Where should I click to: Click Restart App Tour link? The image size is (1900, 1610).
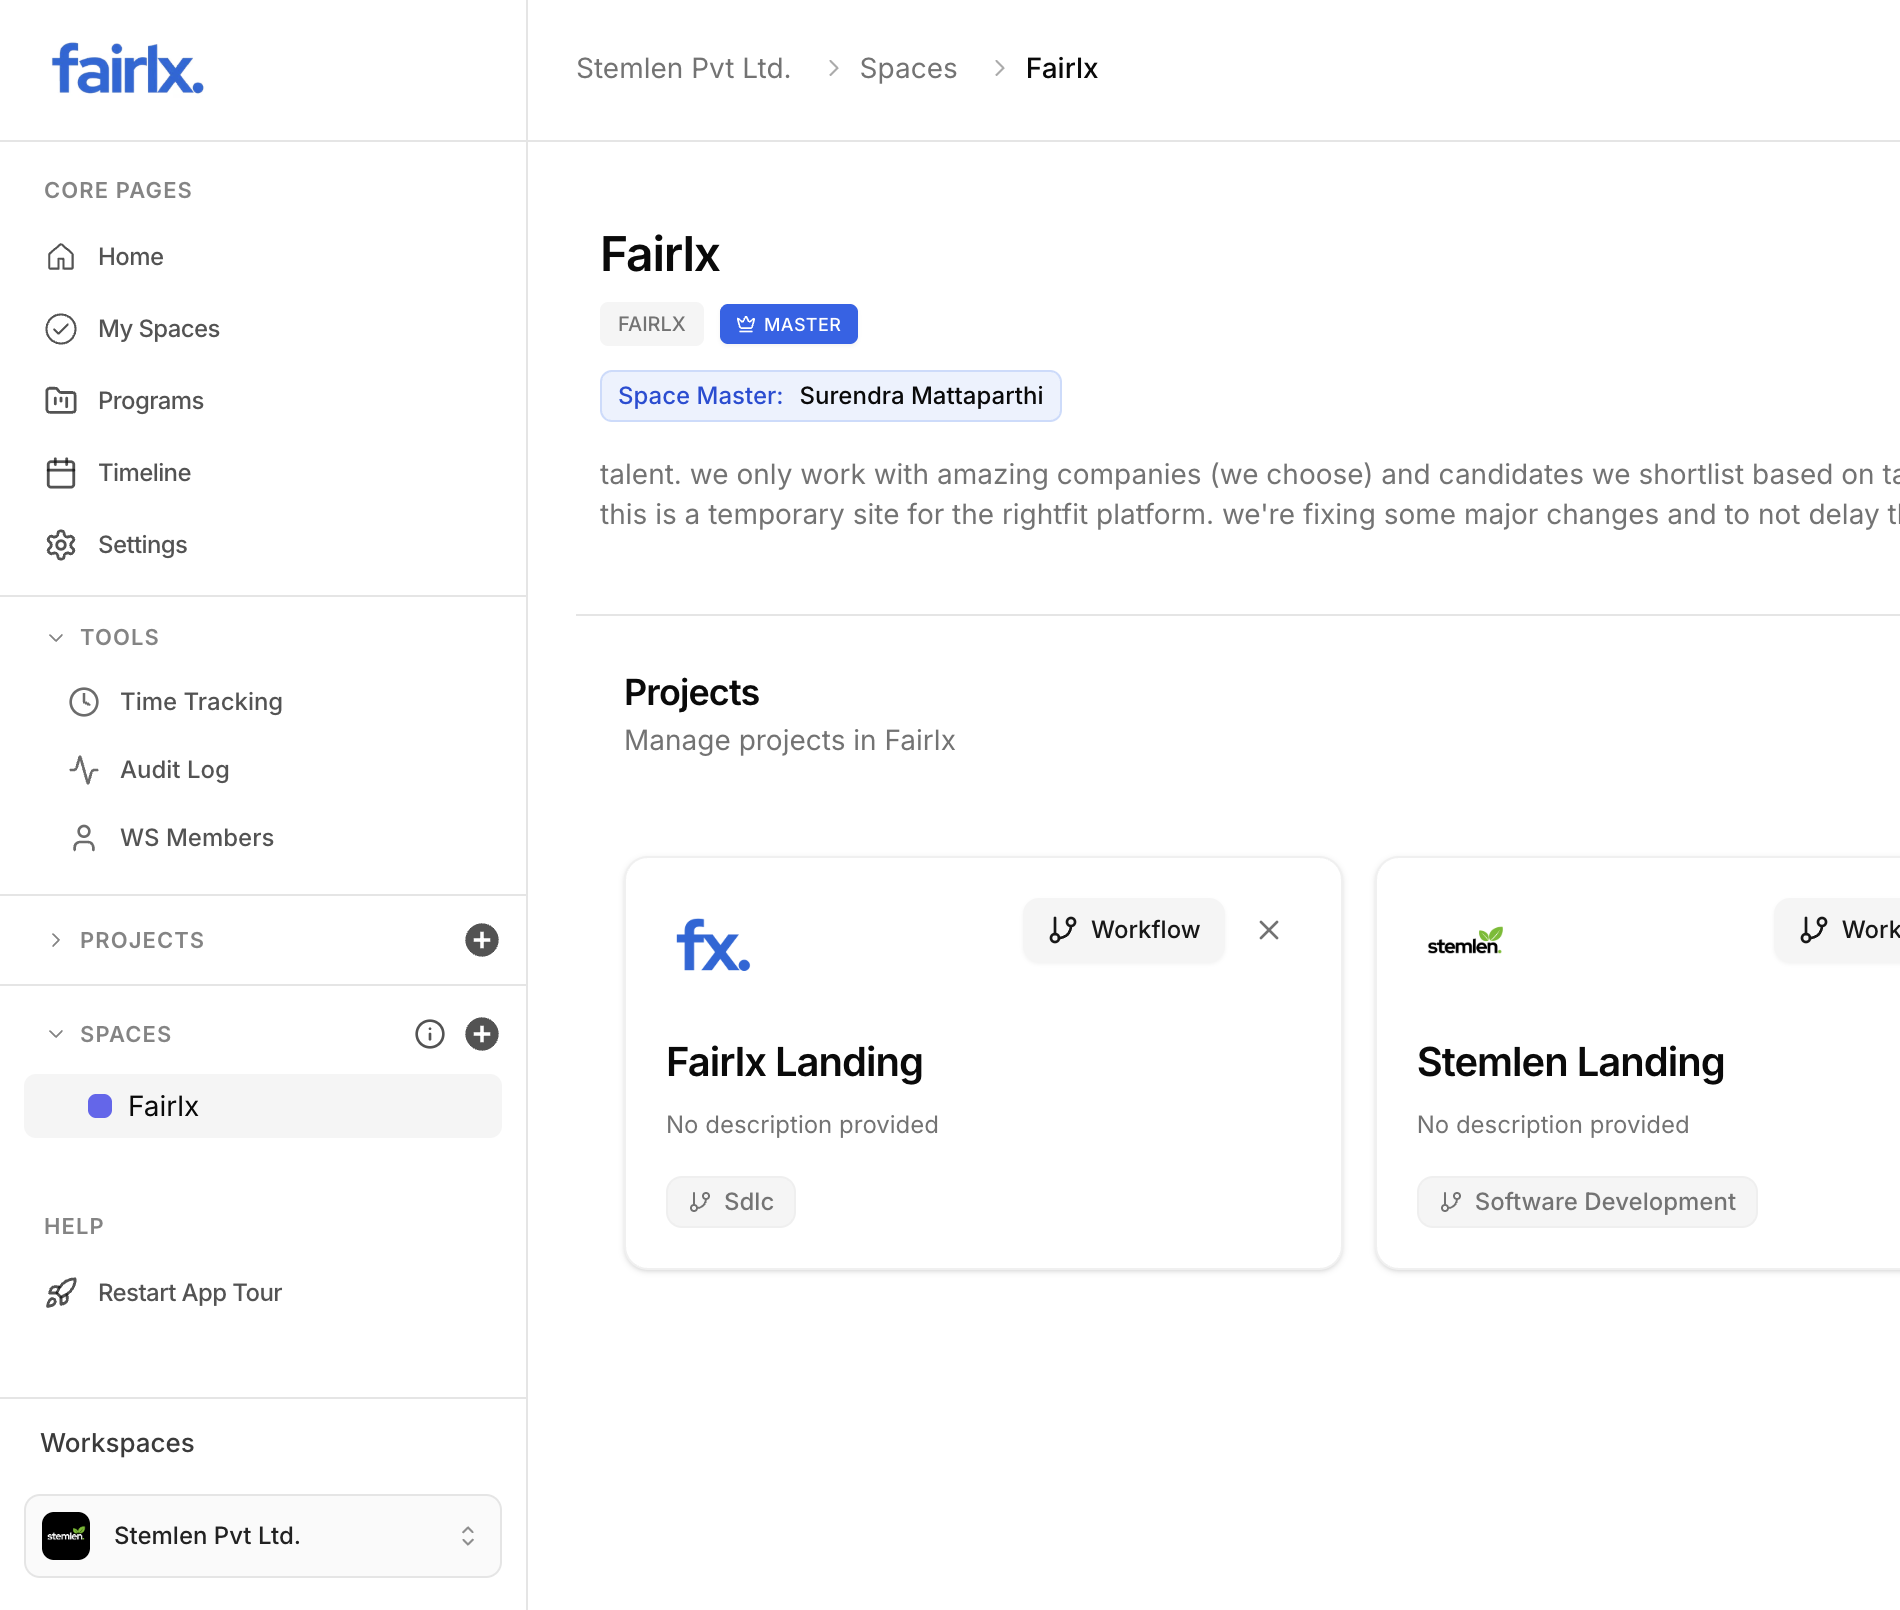tap(190, 1293)
